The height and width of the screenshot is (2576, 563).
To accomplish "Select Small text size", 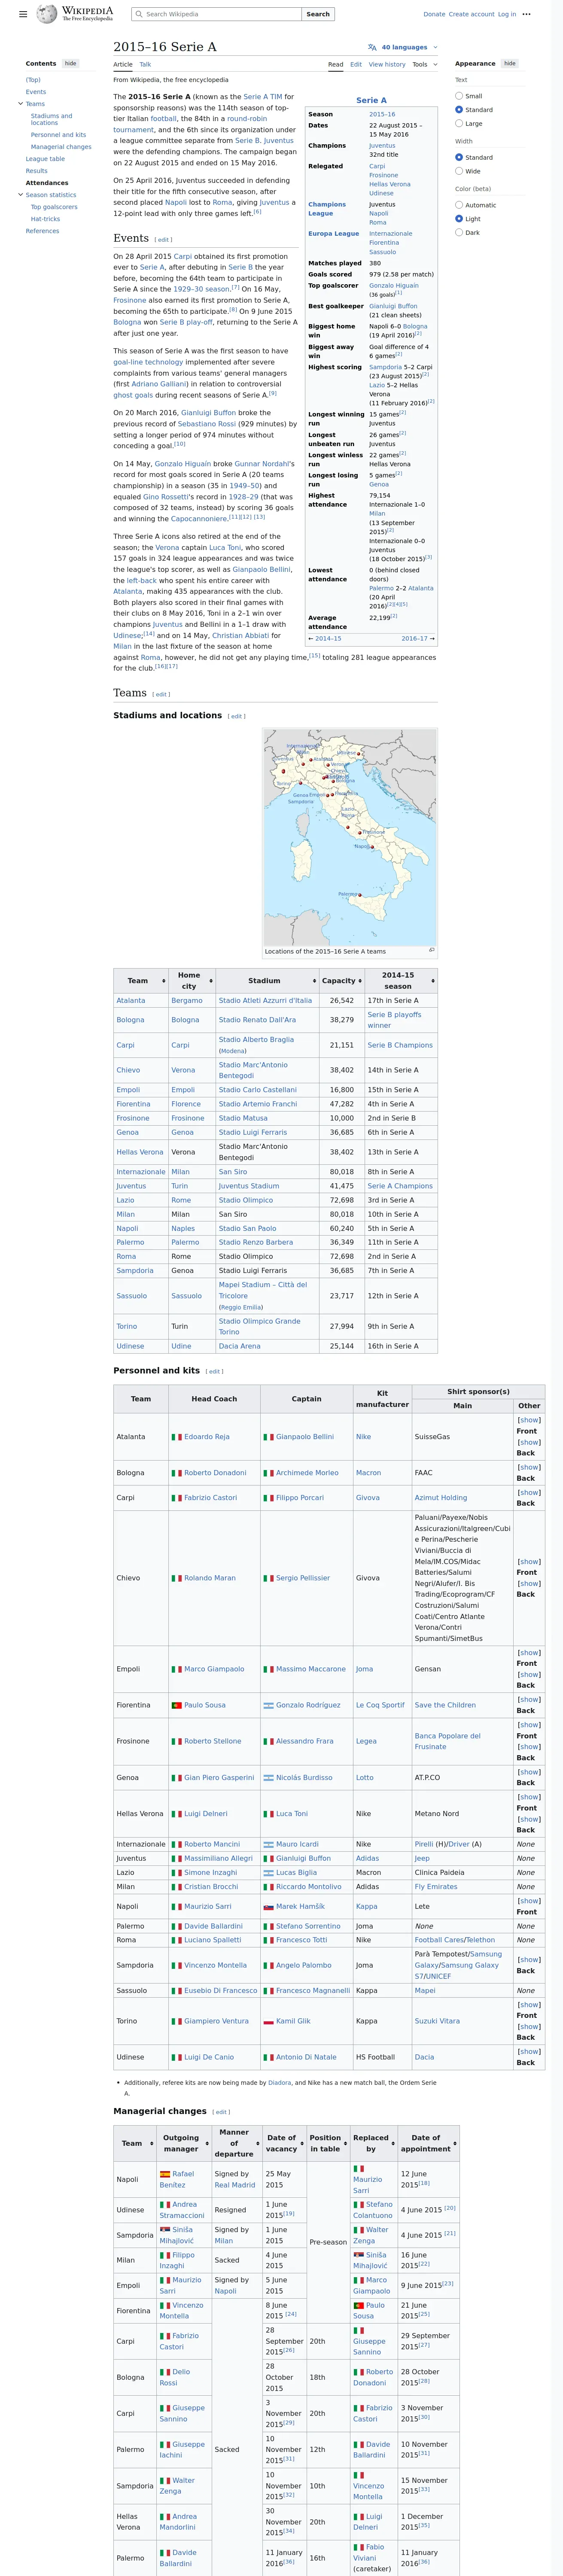I will (x=459, y=96).
